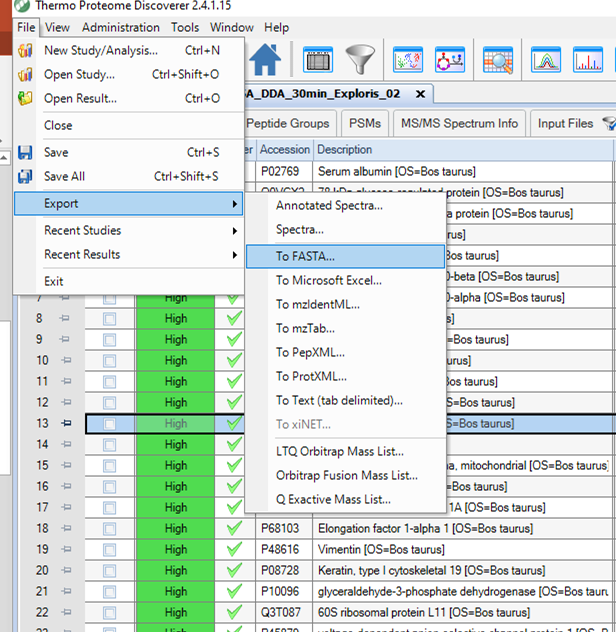Click the filter icon beside Input Files
The image size is (616, 632).
609,123
